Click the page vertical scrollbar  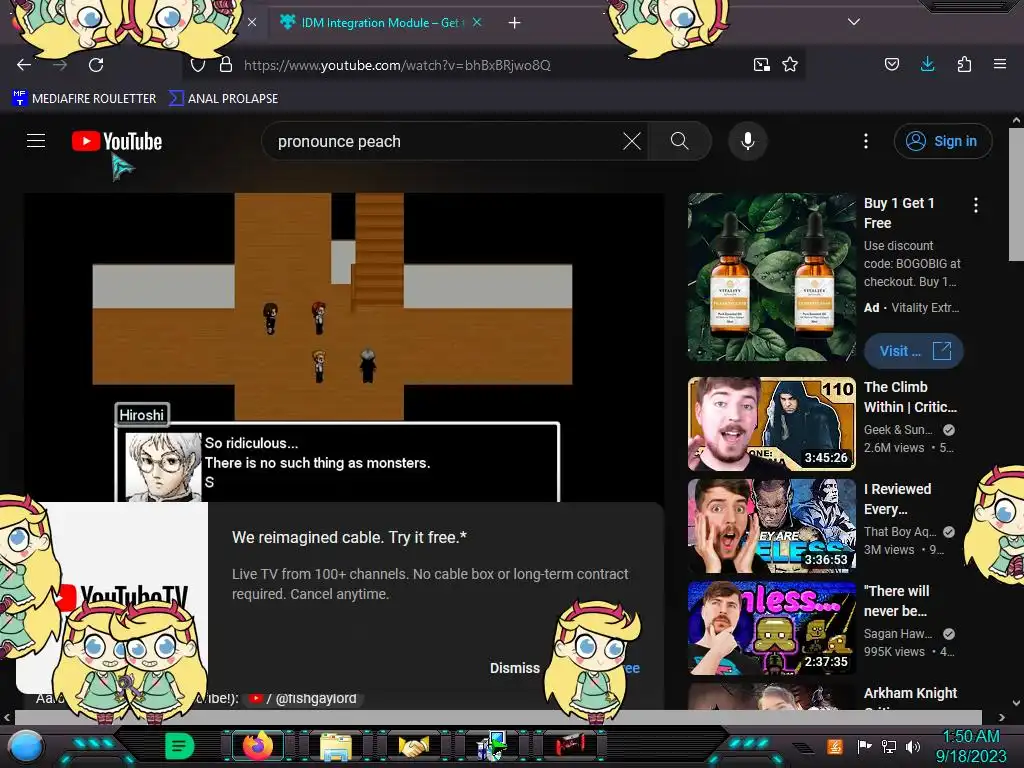point(1016,195)
